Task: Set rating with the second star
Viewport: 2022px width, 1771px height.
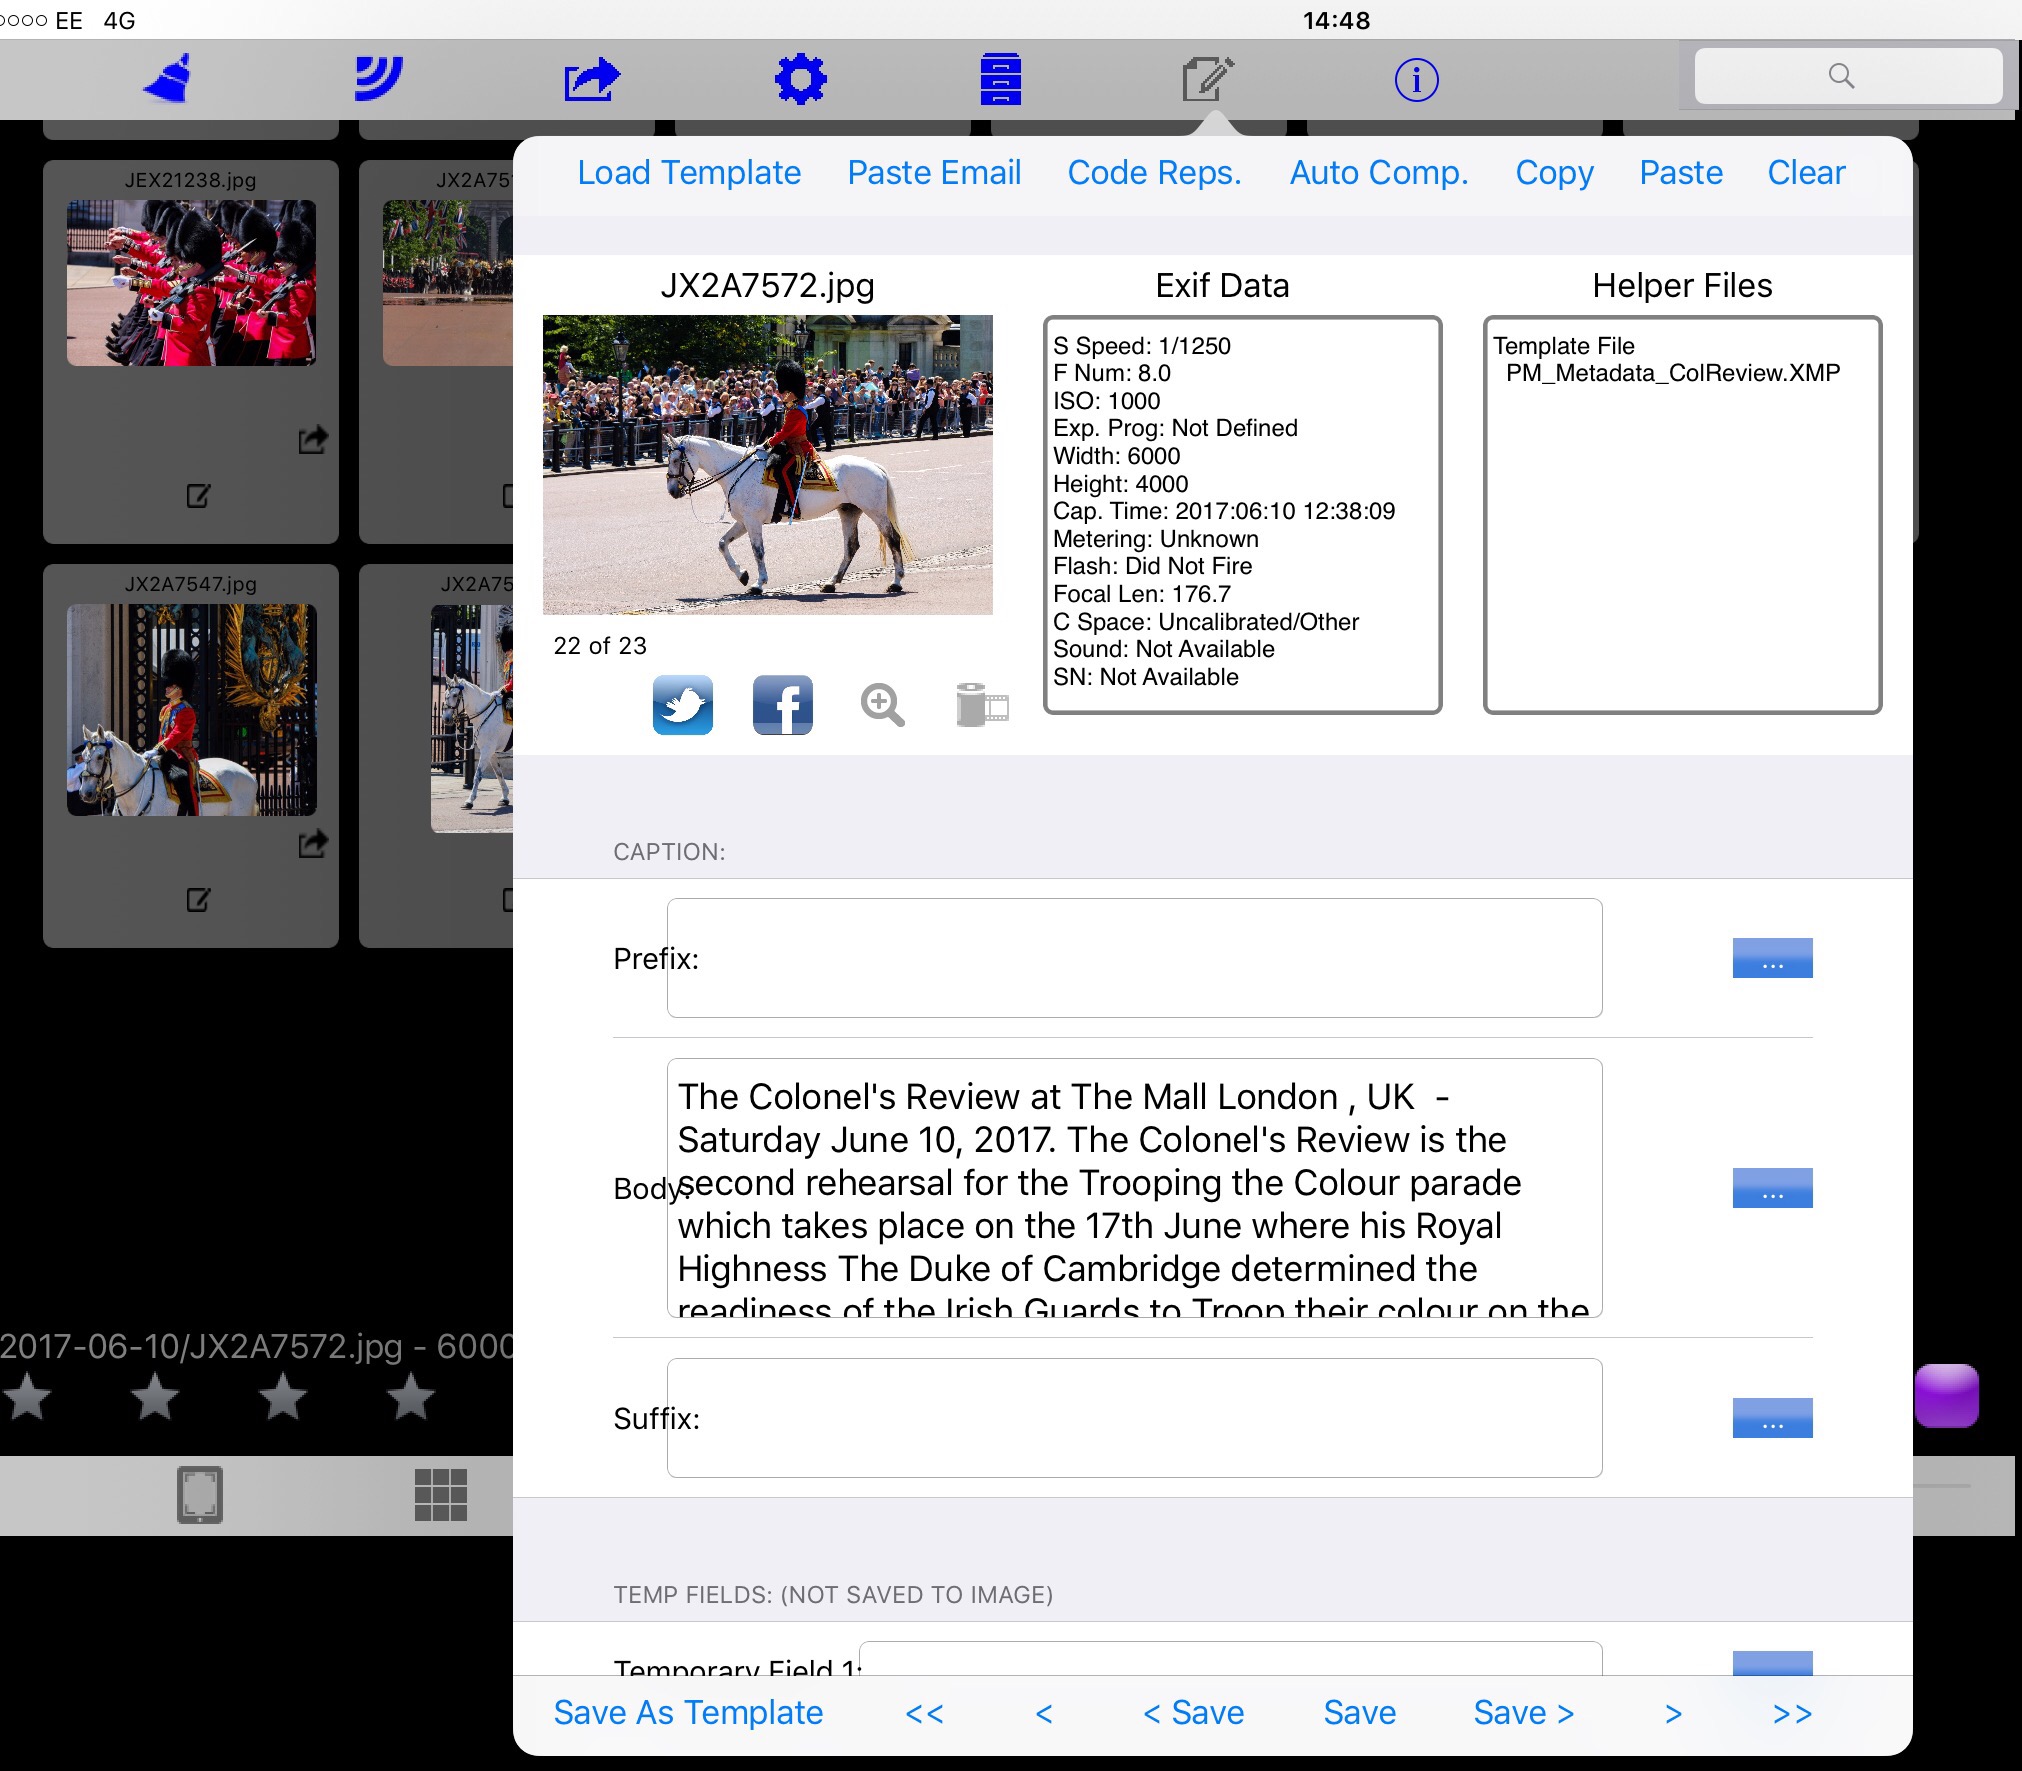Action: (155, 1396)
